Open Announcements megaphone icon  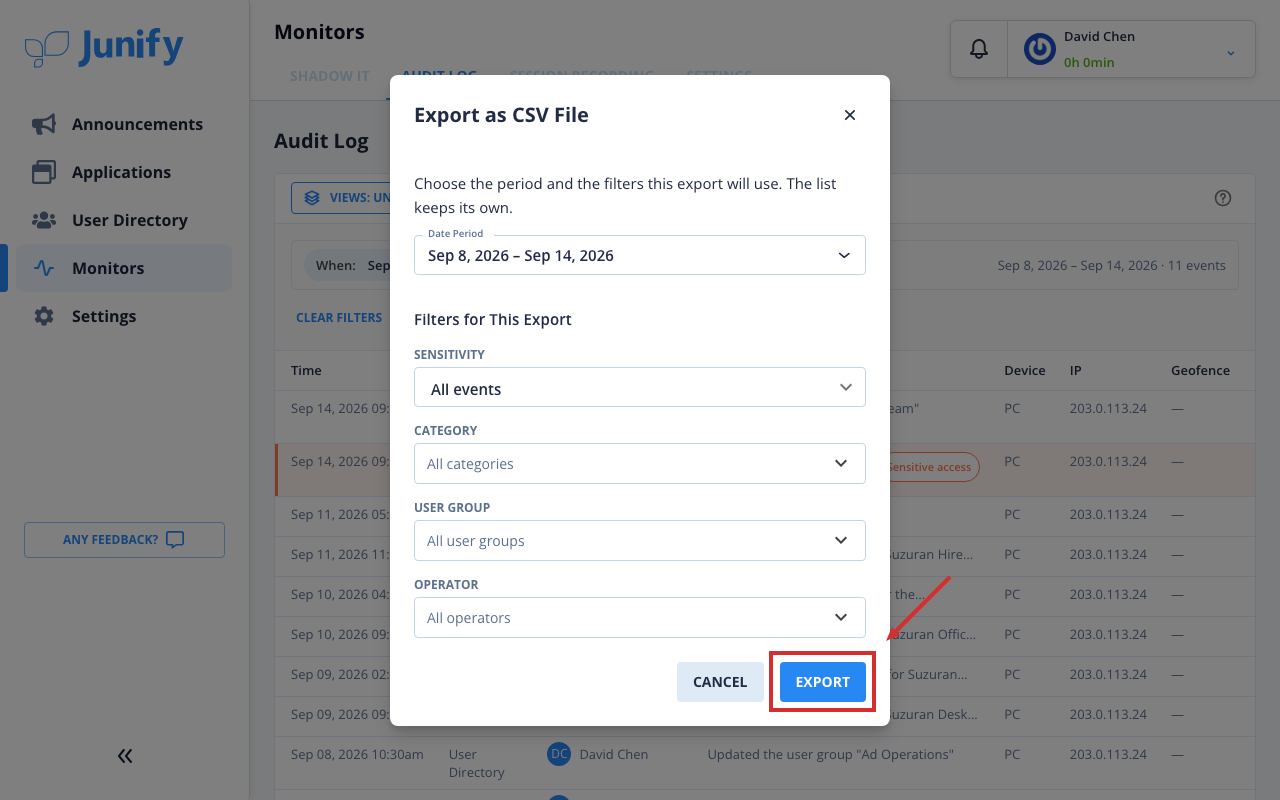coord(44,124)
